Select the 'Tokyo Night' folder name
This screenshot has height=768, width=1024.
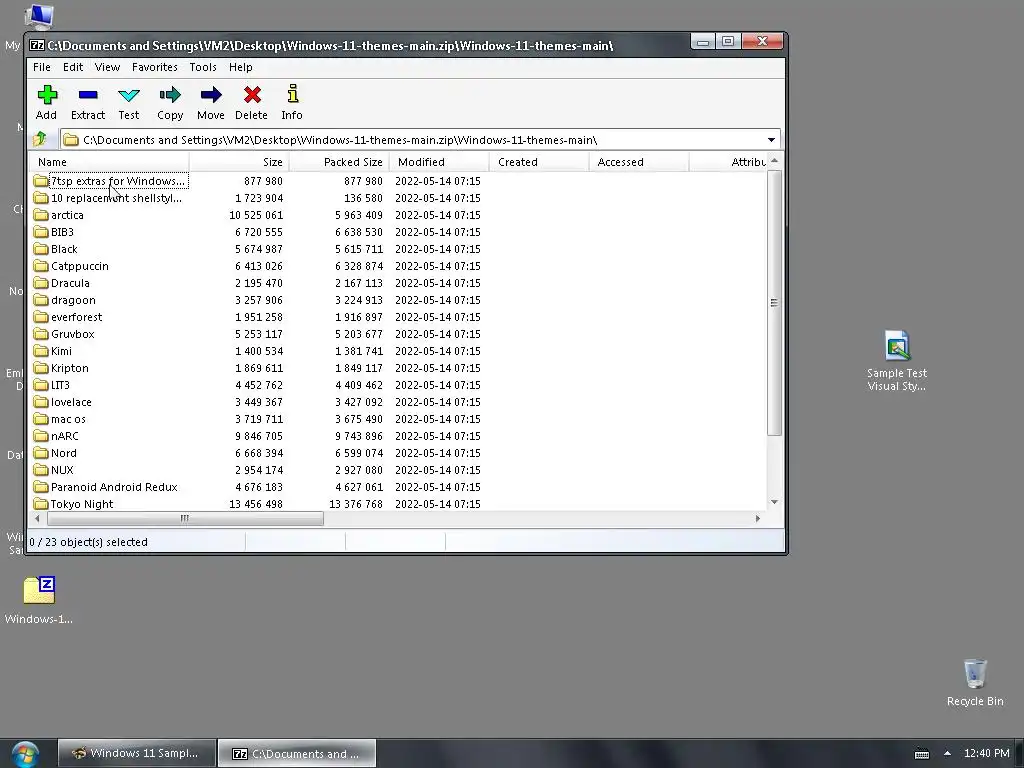(82, 504)
